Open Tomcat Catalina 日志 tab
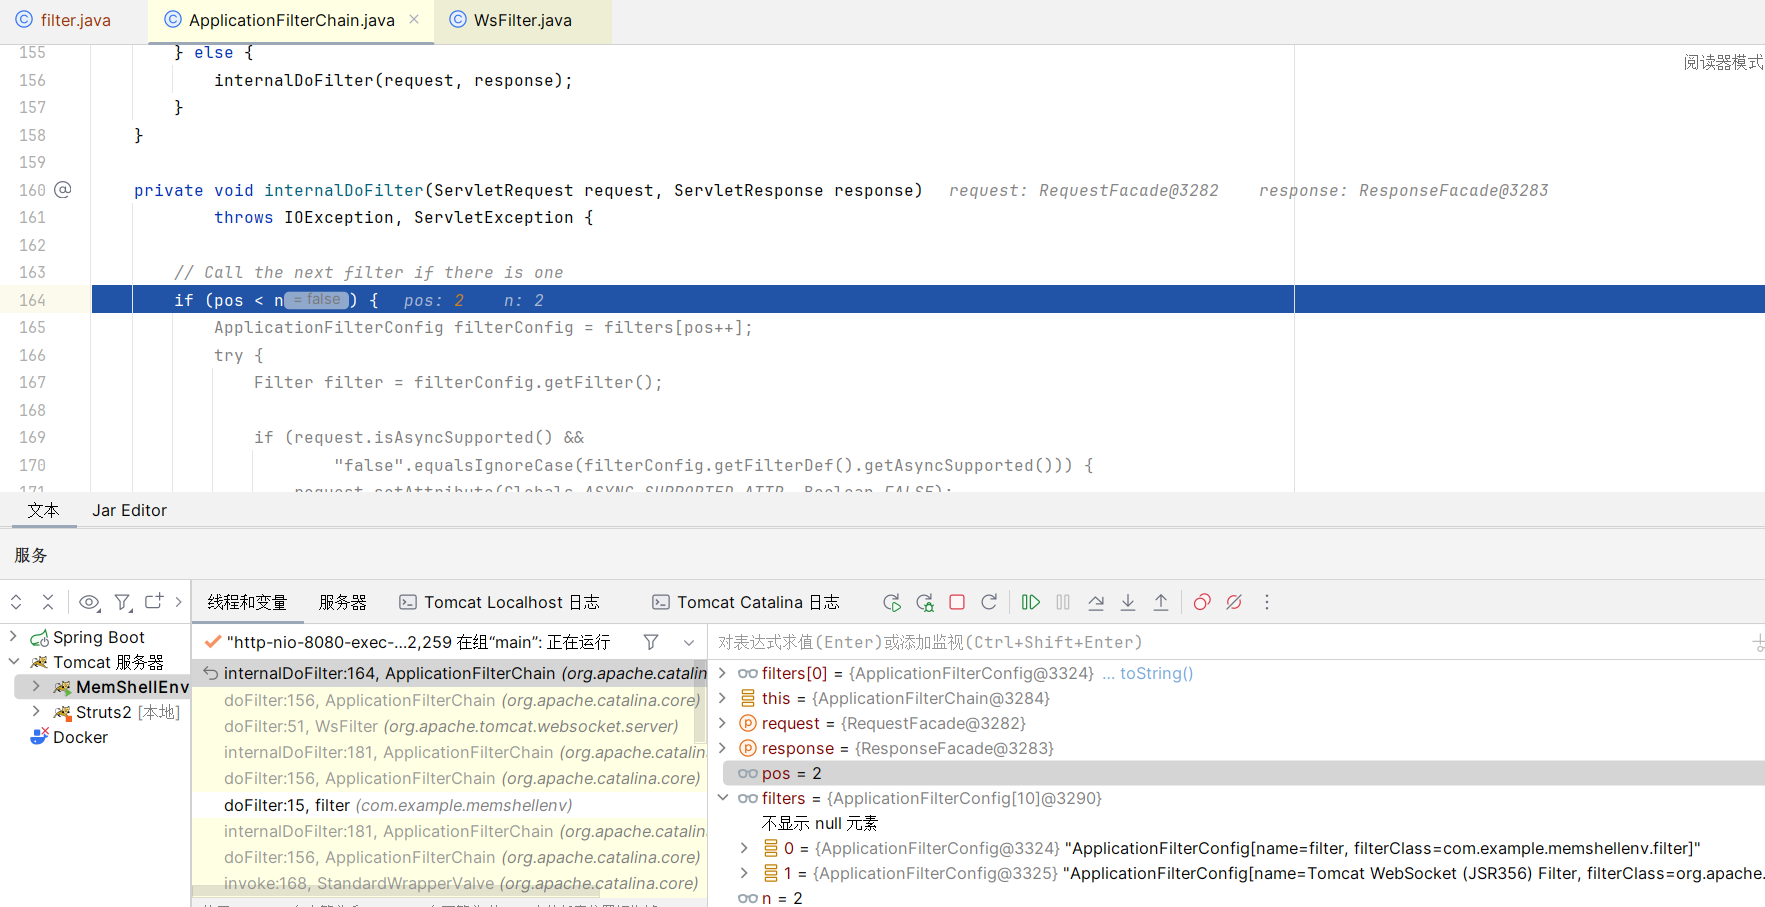1765x907 pixels. [x=746, y=602]
